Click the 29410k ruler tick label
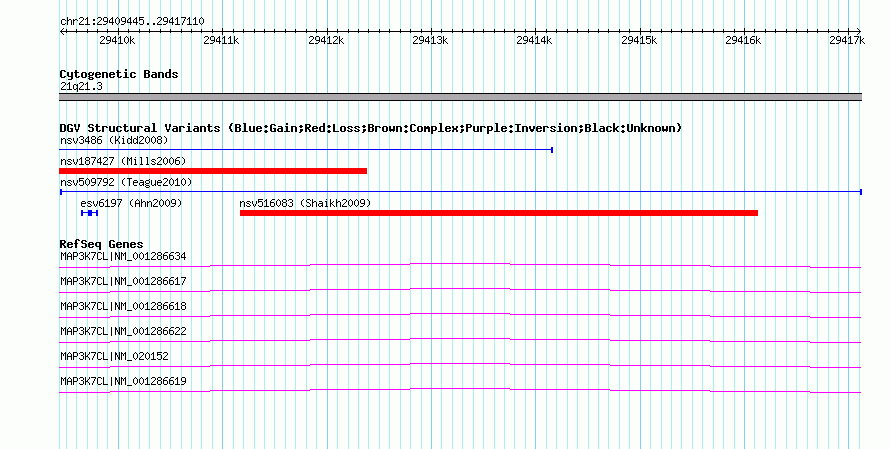 (117, 40)
